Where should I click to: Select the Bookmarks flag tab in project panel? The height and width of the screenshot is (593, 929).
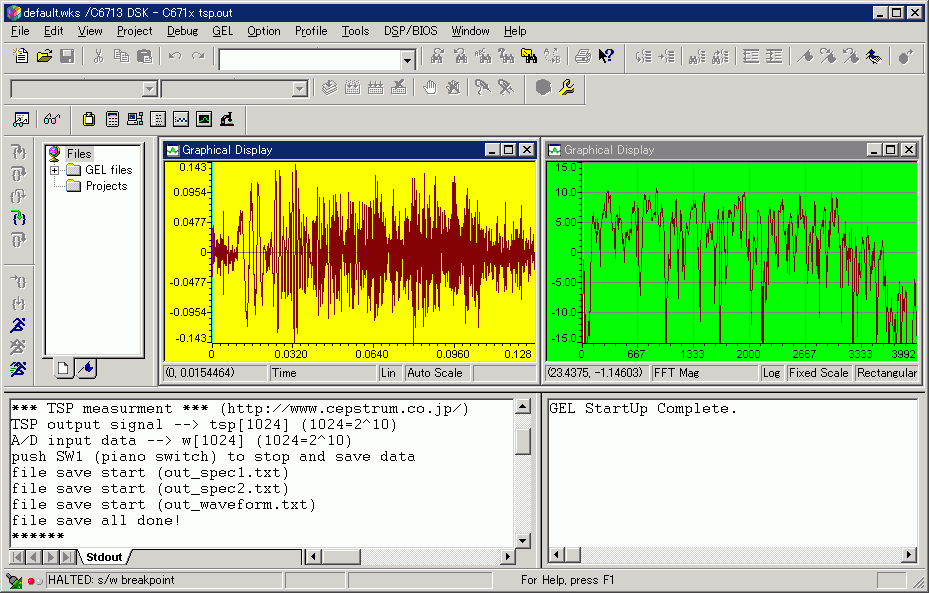(x=87, y=368)
